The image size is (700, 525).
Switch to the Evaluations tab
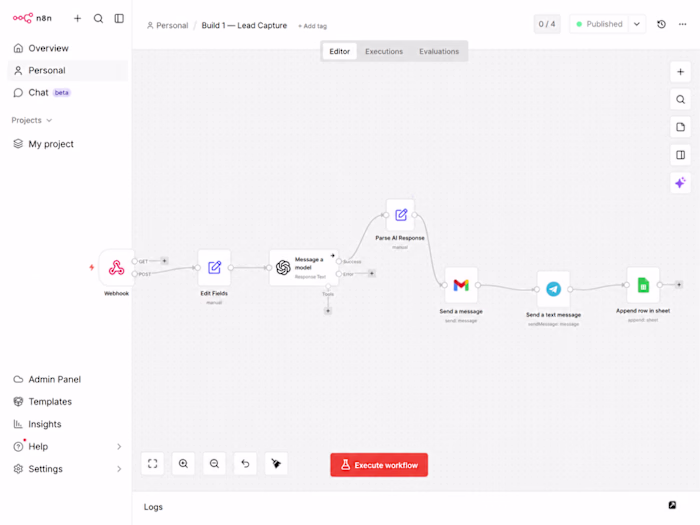click(439, 51)
